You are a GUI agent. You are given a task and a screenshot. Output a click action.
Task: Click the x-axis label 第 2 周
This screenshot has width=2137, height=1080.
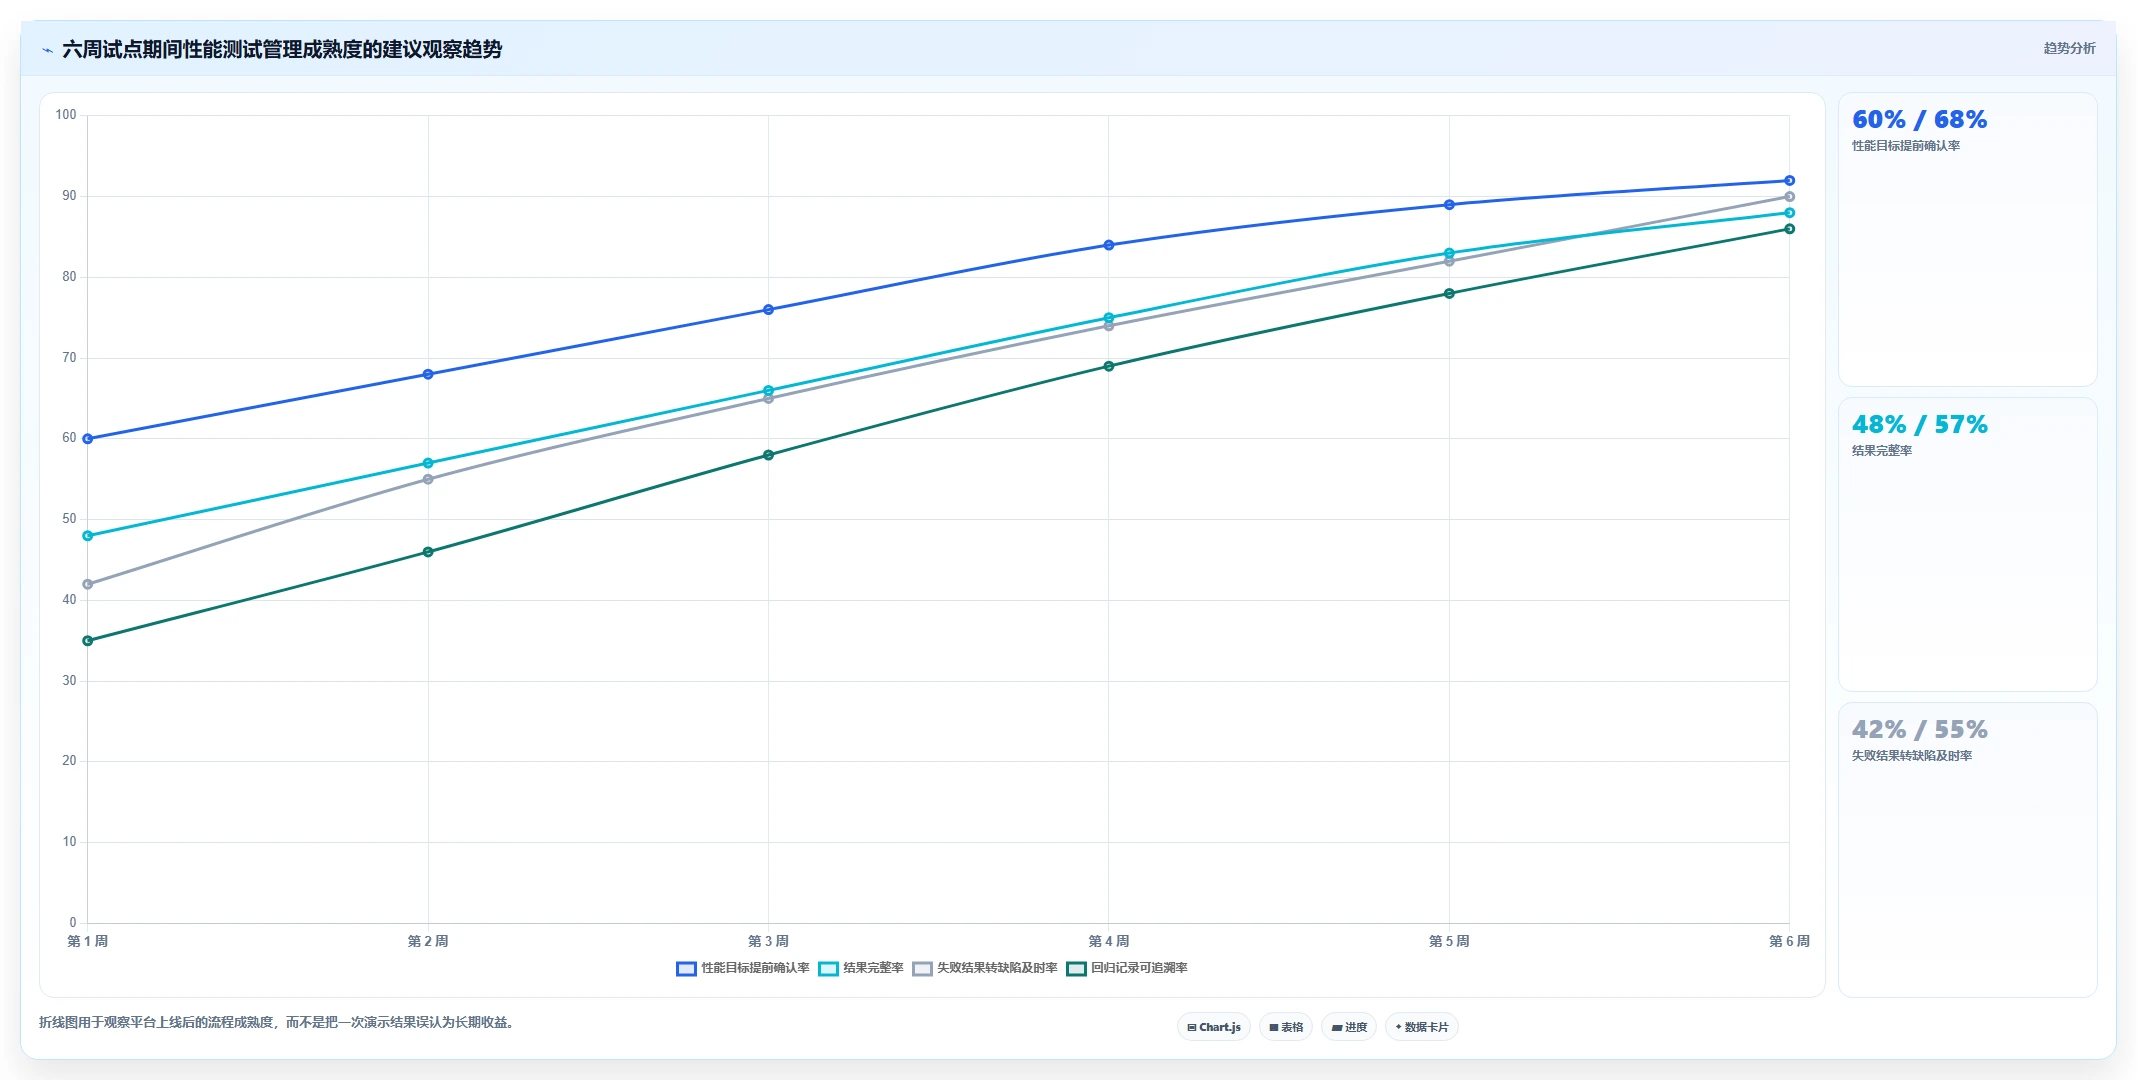pos(428,941)
